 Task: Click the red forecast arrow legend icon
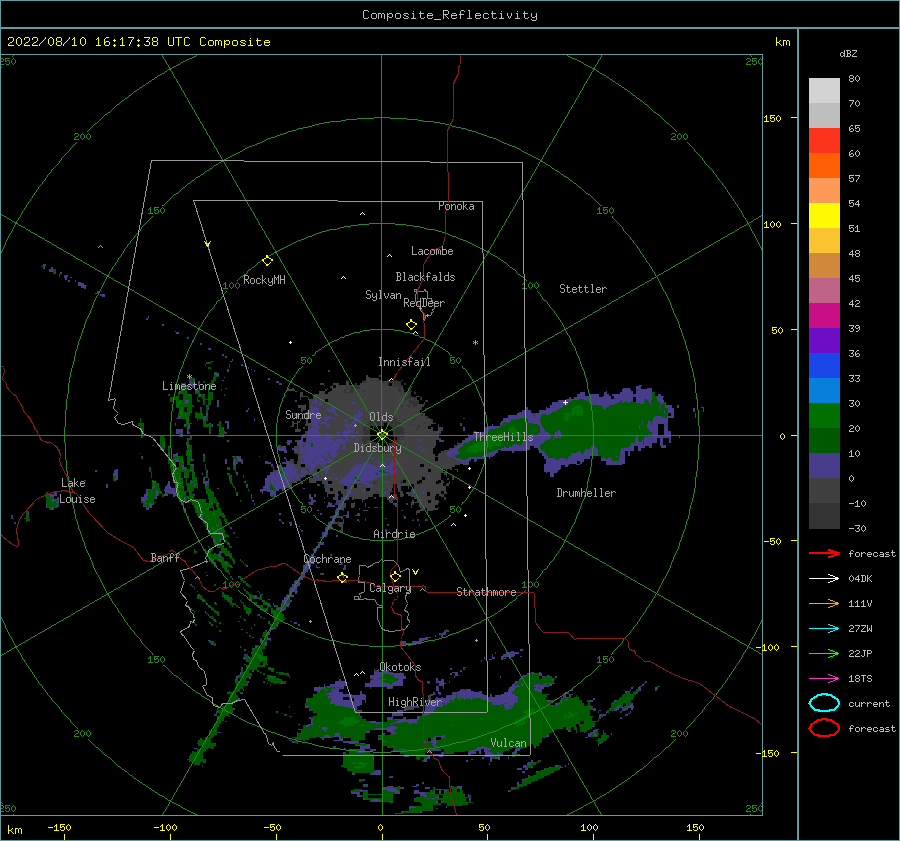click(x=824, y=553)
